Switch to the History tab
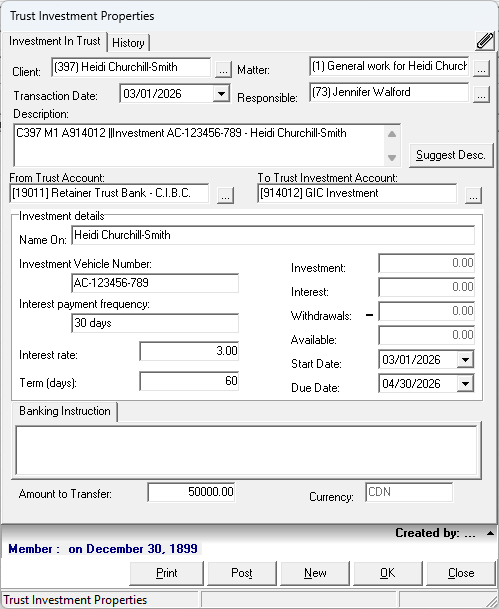The height and width of the screenshot is (609, 499). (x=129, y=43)
